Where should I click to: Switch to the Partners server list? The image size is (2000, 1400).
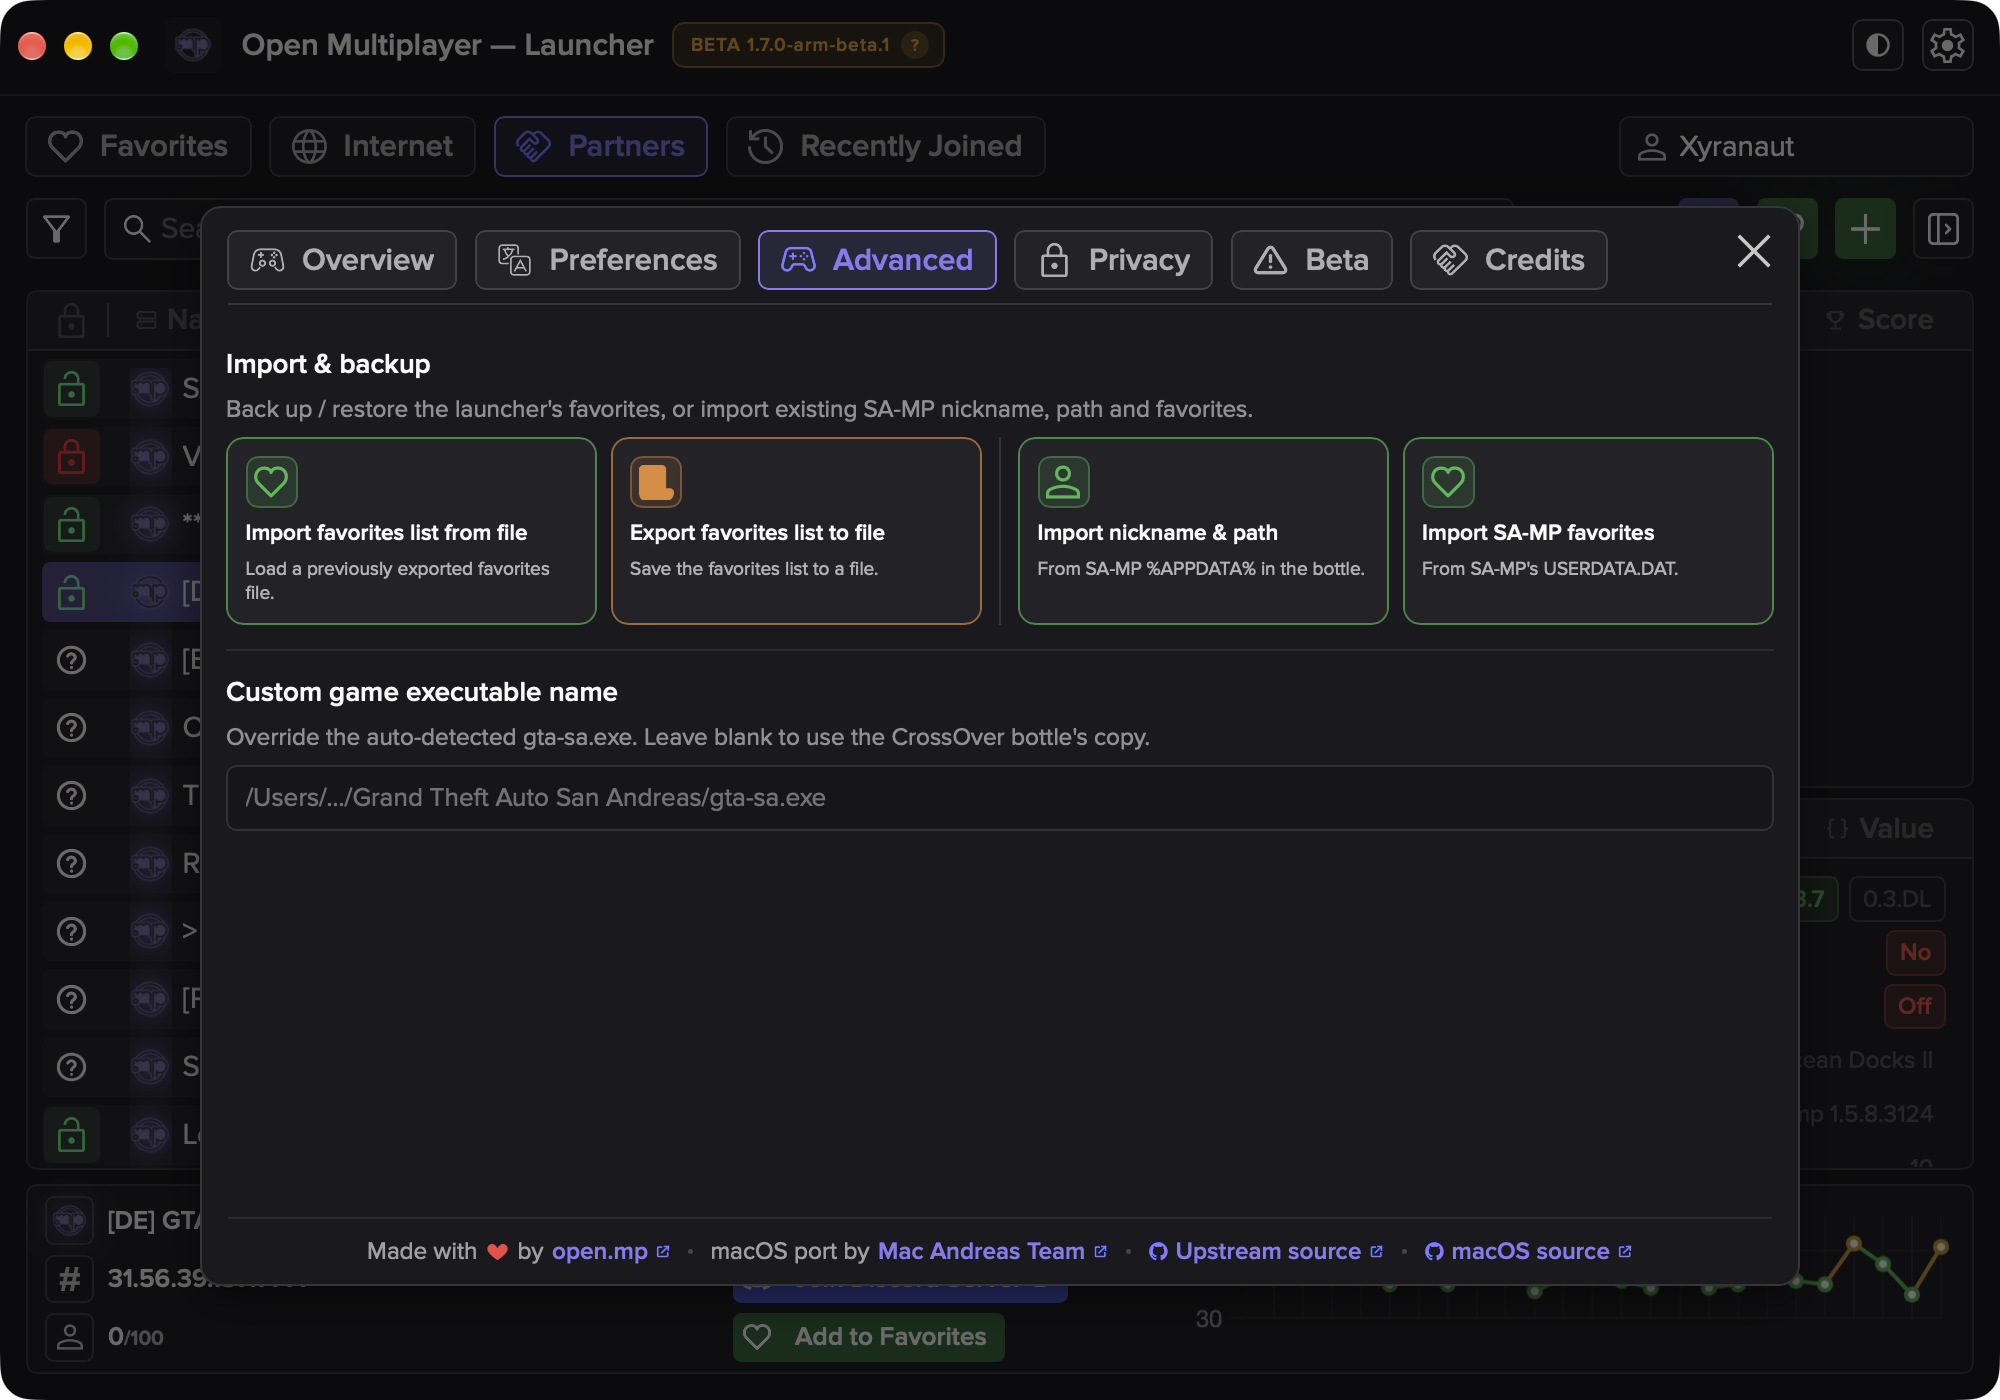pos(601,146)
